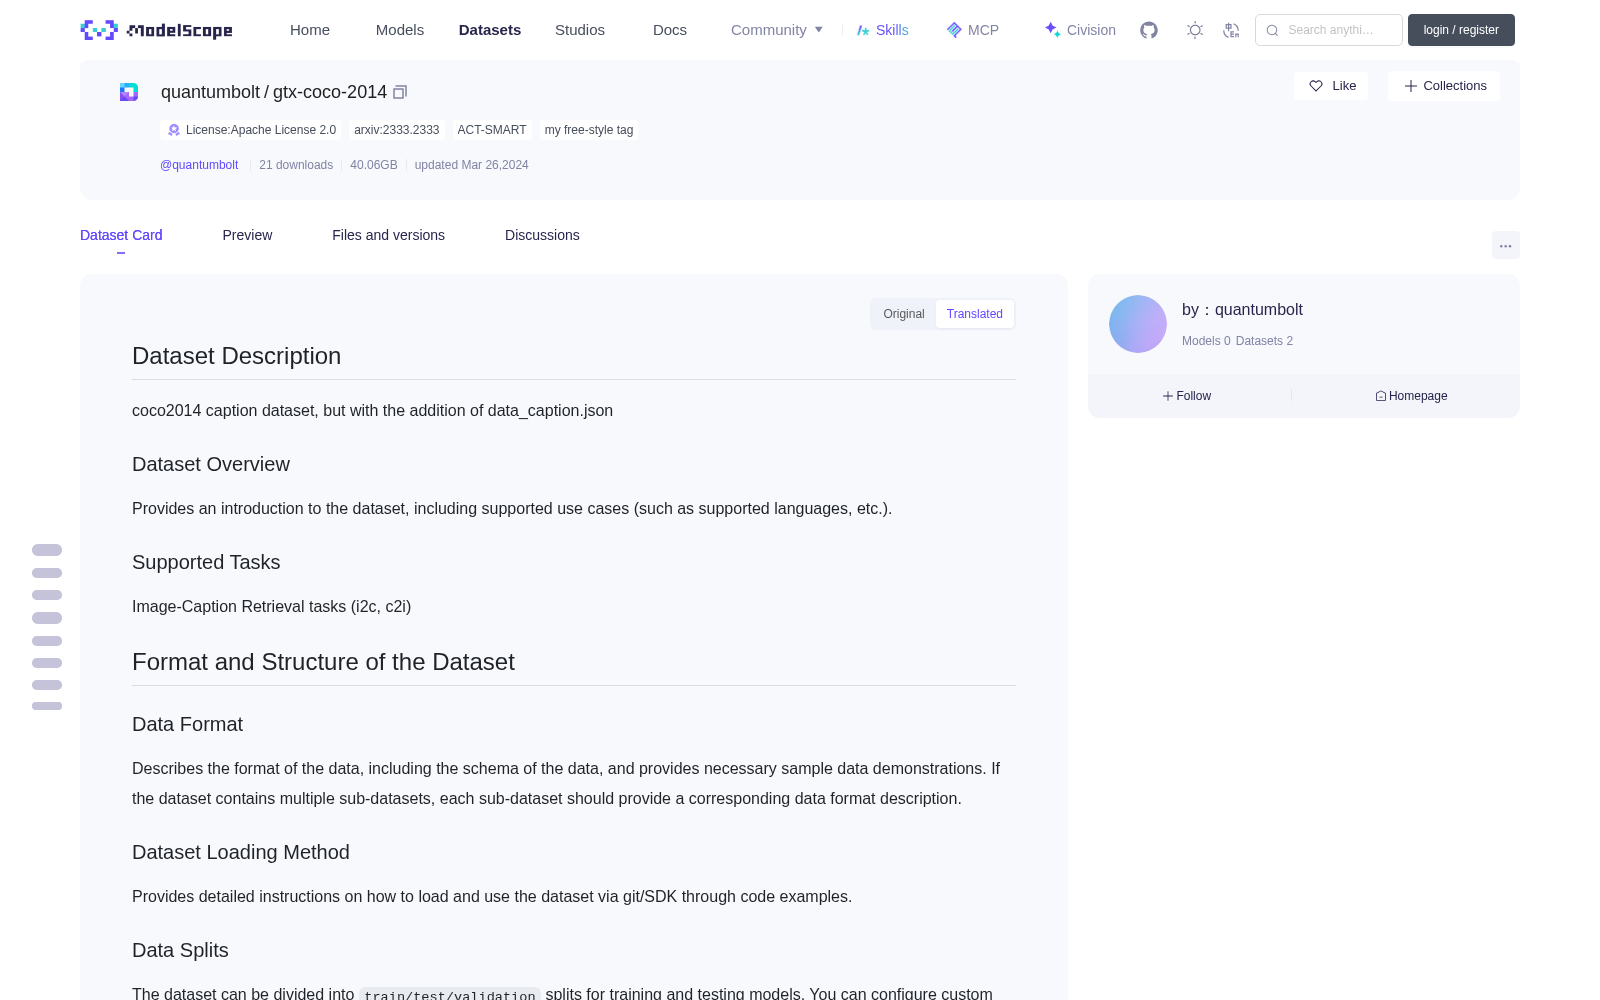Click the 'my free-style tag' label
This screenshot has width=1600, height=1000.
(x=589, y=130)
